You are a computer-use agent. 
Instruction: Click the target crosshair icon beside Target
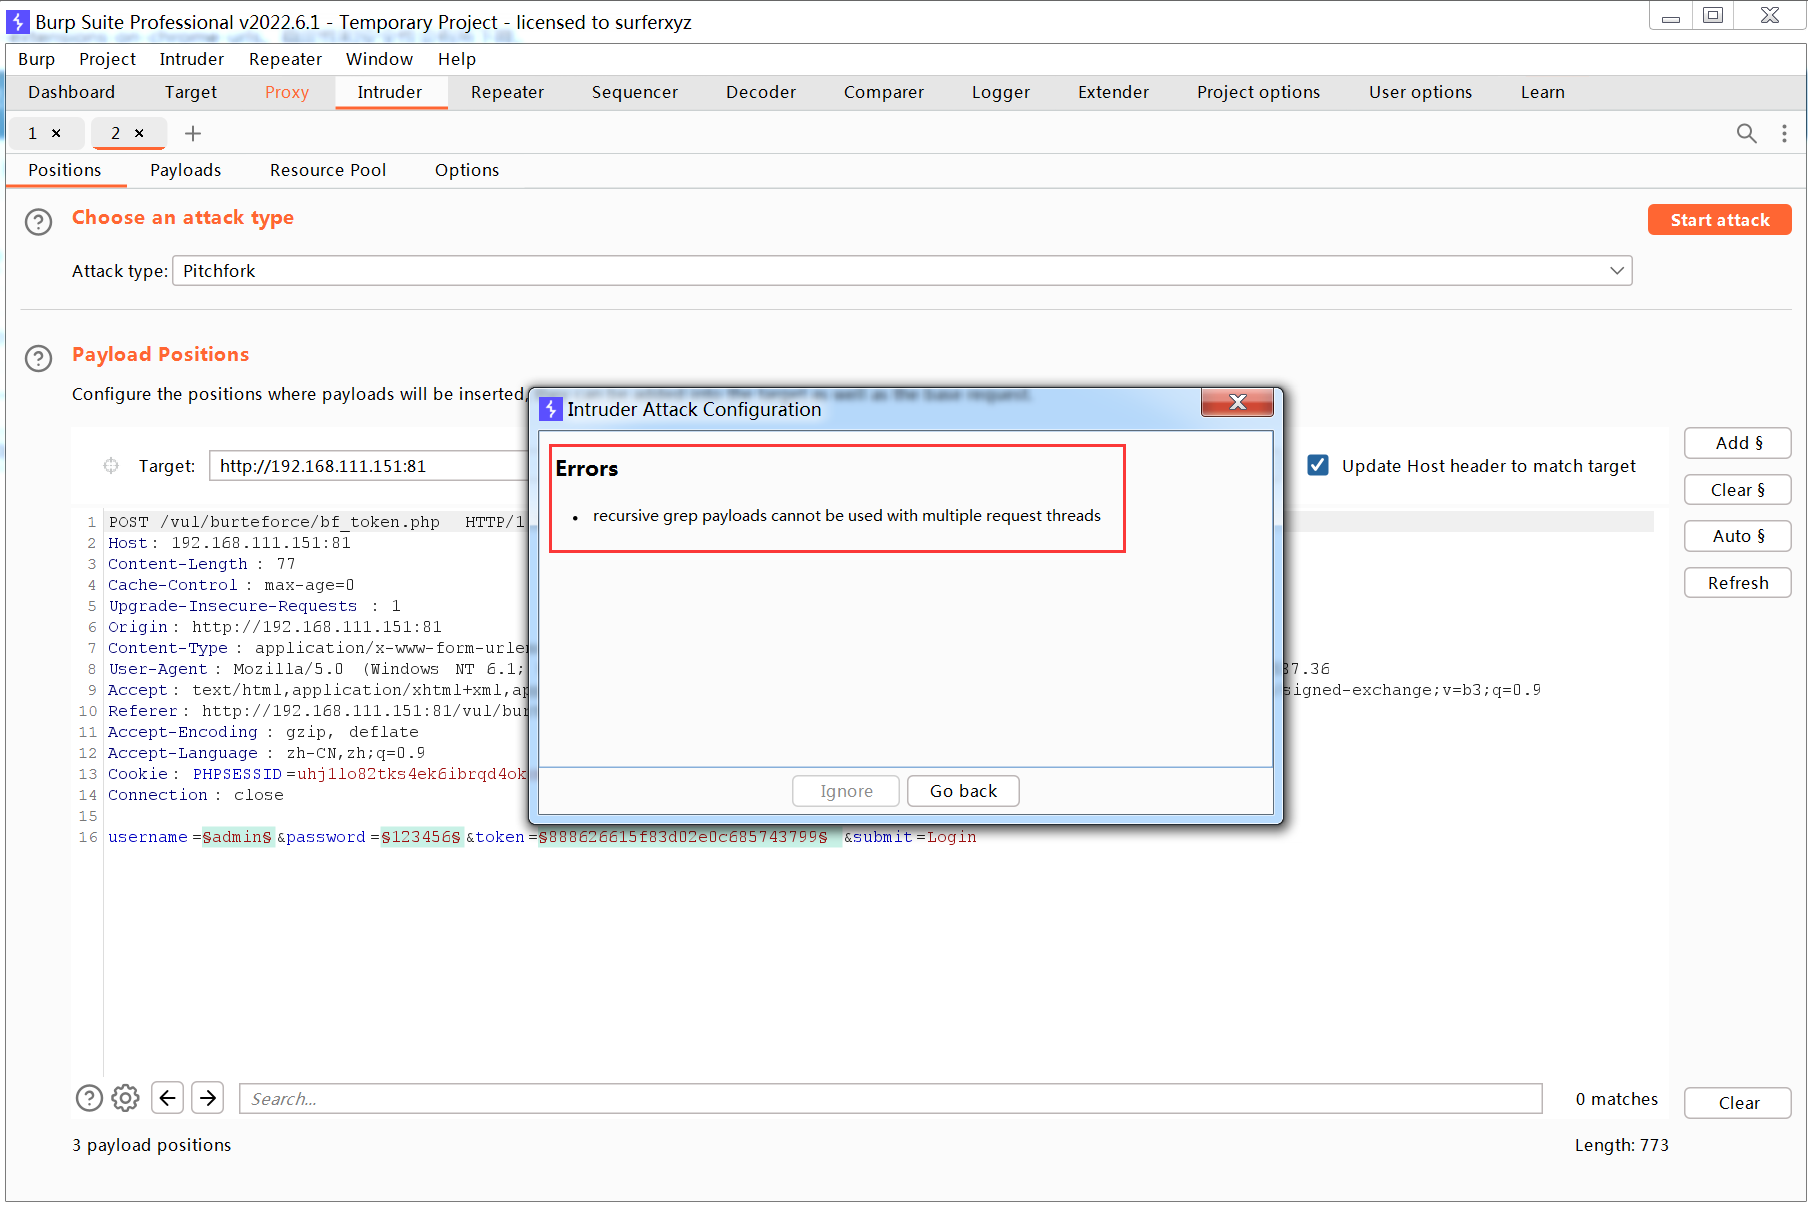[x=111, y=466]
